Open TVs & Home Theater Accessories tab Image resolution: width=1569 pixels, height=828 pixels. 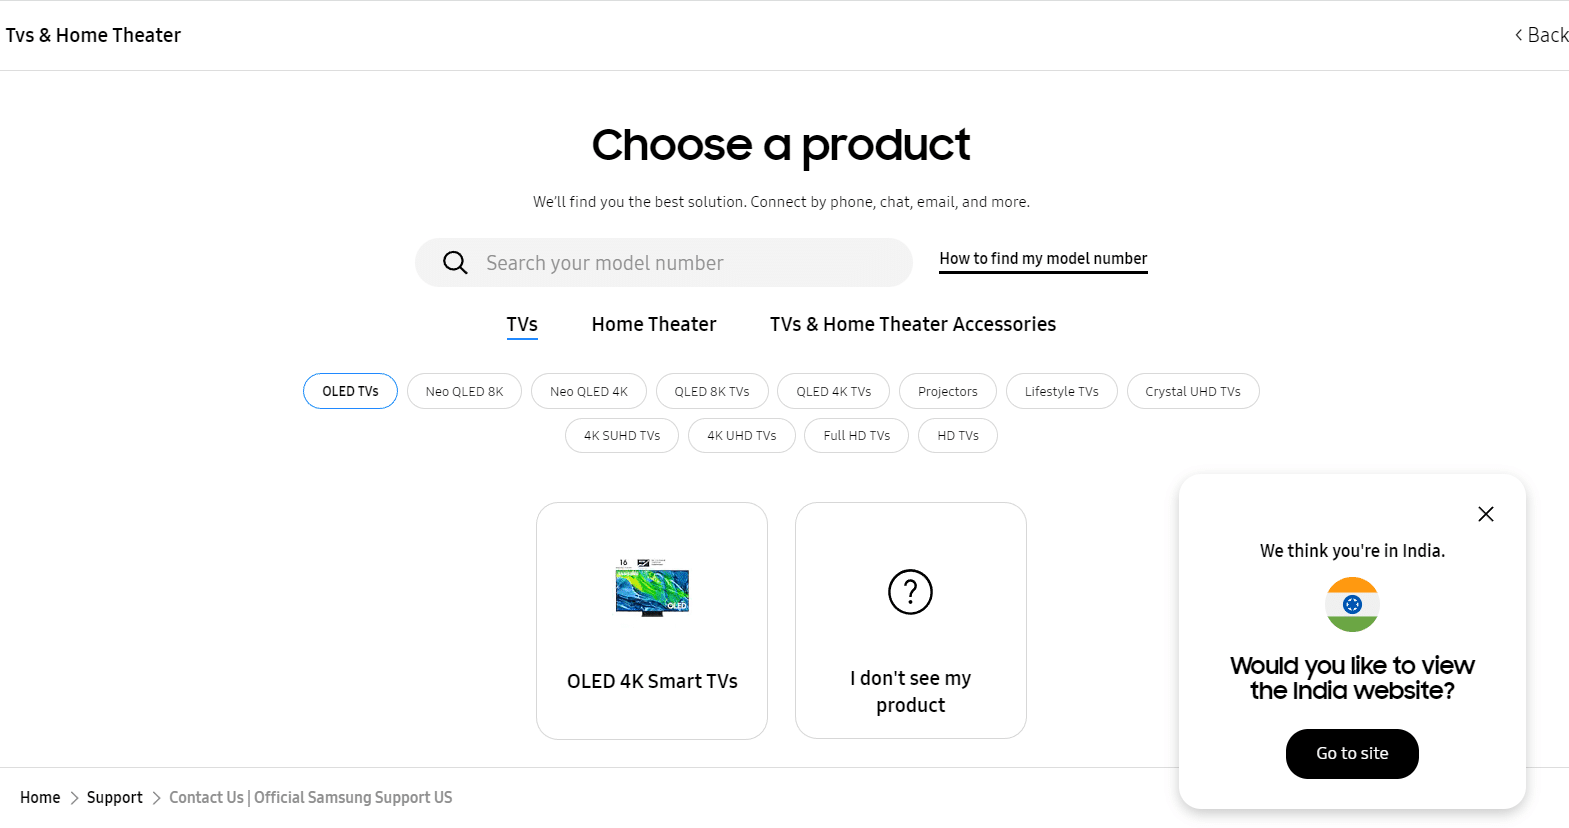point(913,324)
